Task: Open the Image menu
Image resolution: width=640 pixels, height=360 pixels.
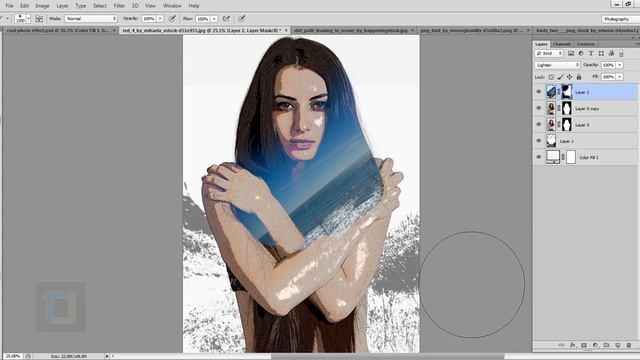Action: (42, 6)
